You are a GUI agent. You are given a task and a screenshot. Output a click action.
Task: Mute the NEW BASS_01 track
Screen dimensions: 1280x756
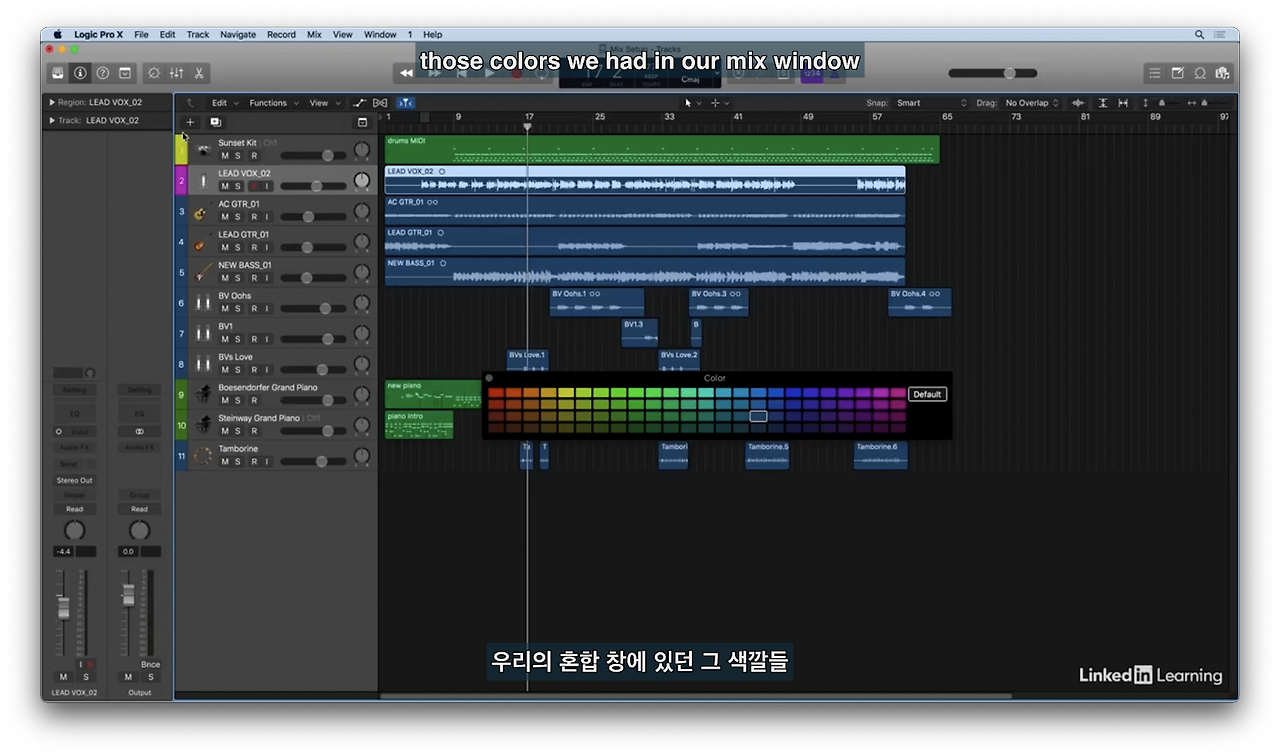tap(225, 278)
